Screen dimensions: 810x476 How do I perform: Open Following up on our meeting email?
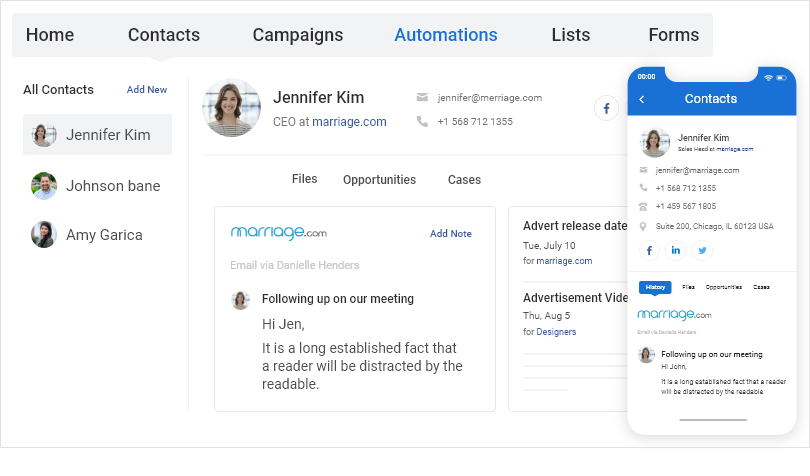(337, 299)
